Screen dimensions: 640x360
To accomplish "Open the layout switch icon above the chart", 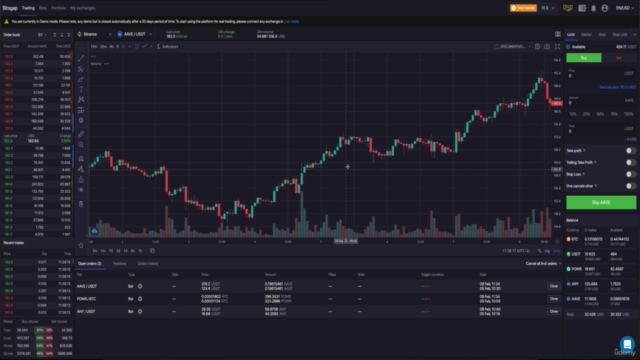I will (558, 34).
